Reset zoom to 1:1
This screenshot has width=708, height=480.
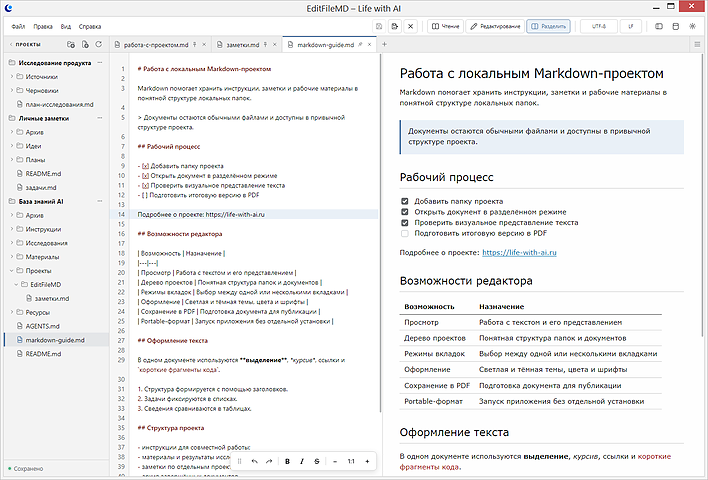tap(351, 461)
